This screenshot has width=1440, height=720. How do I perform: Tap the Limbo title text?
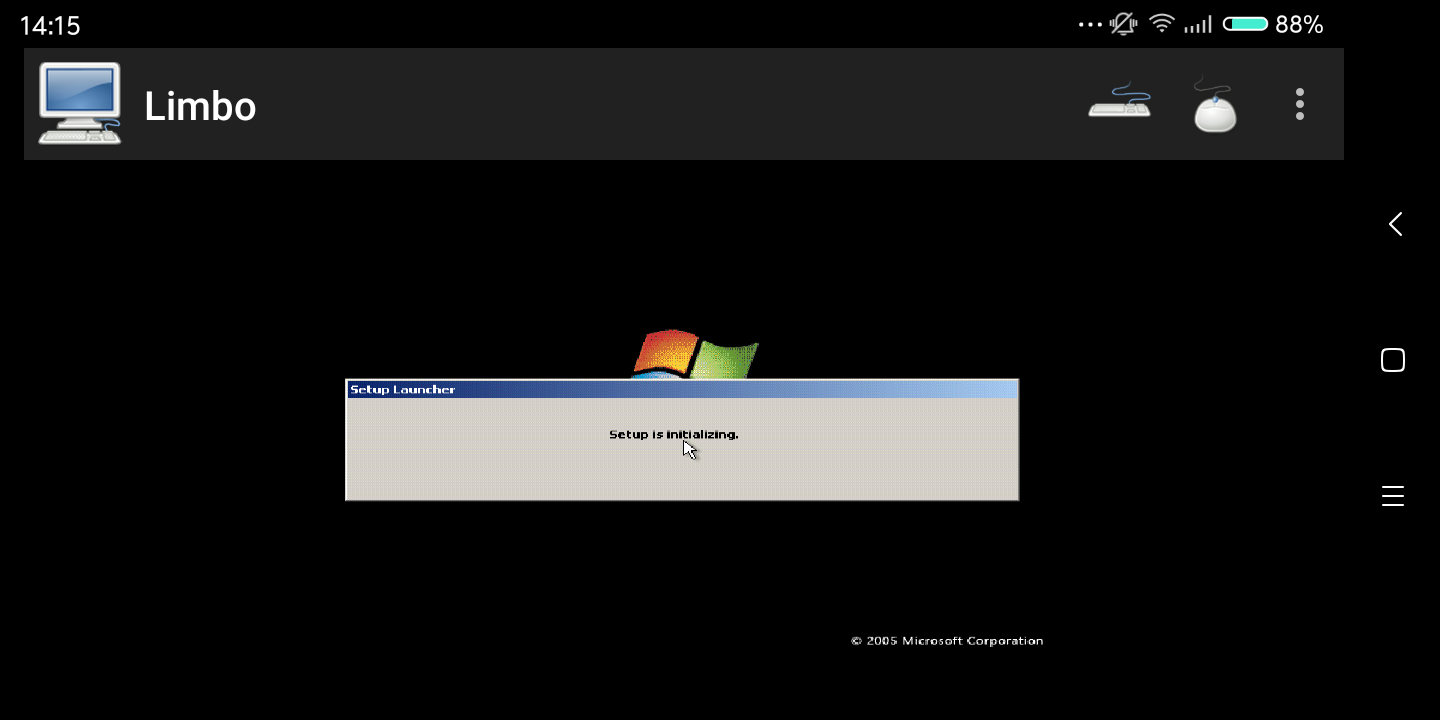(x=200, y=106)
